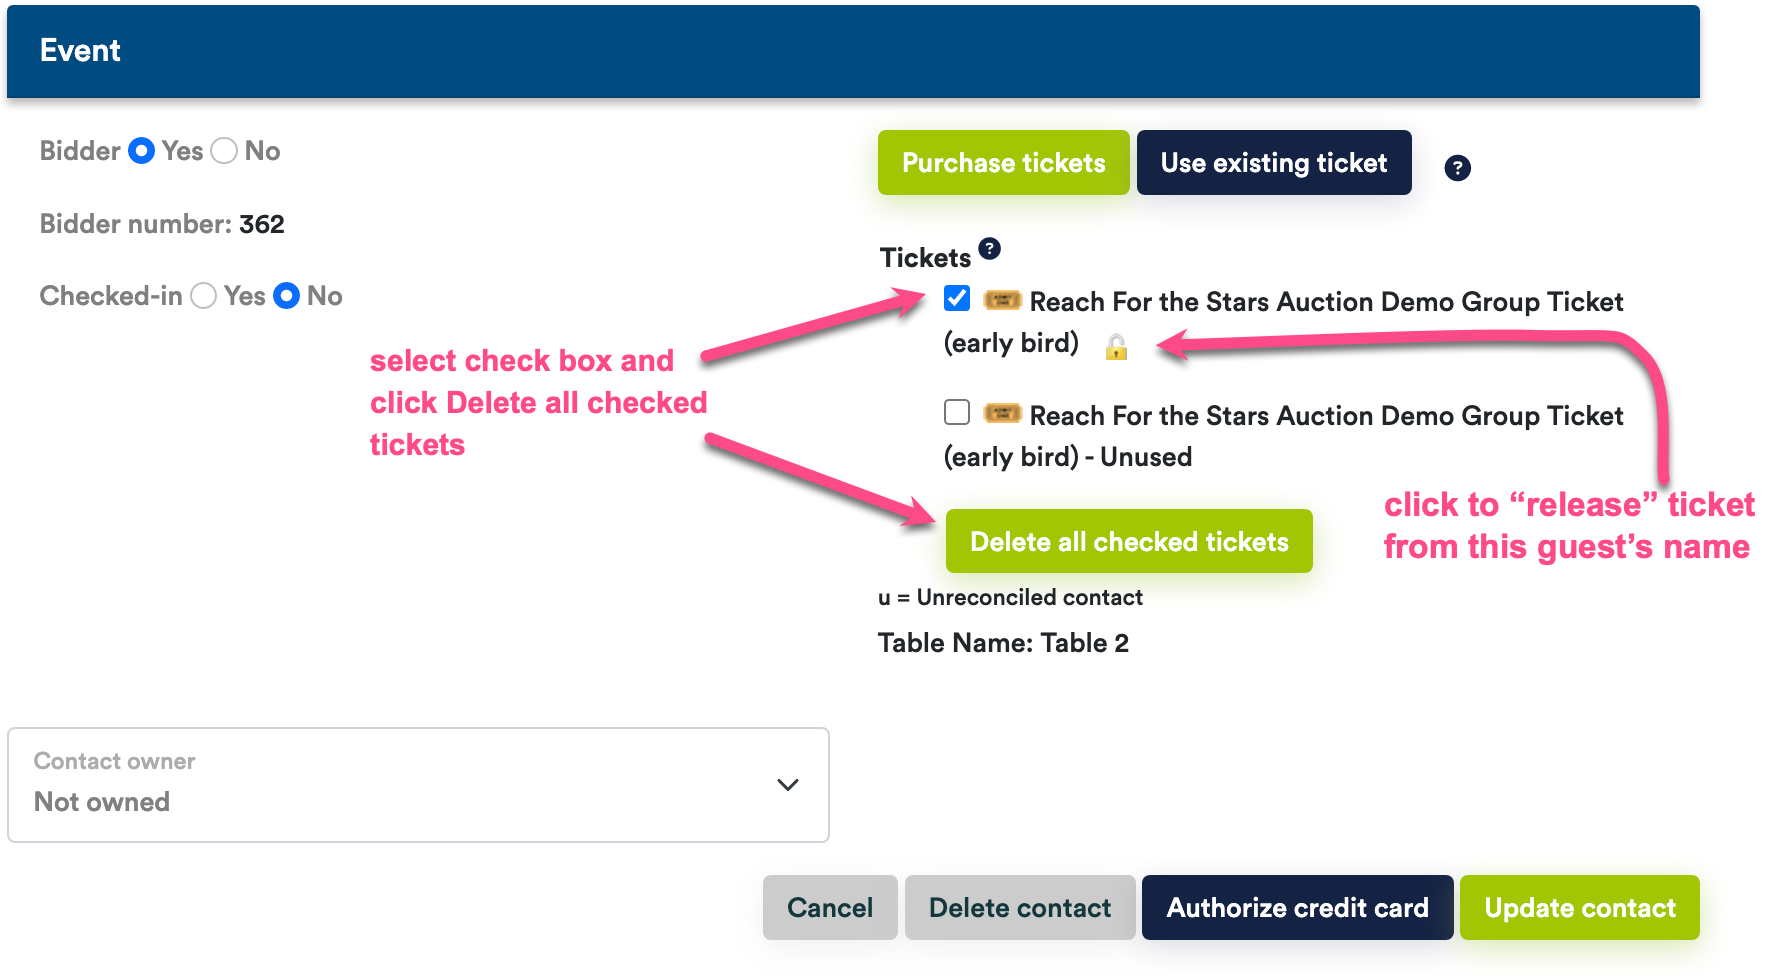Open the Not owned contact owner selector
Image resolution: width=1774 pixels, height=980 pixels.
(418, 785)
